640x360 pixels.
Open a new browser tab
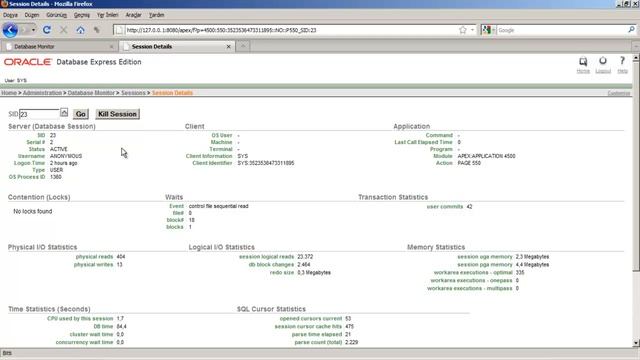point(243,46)
